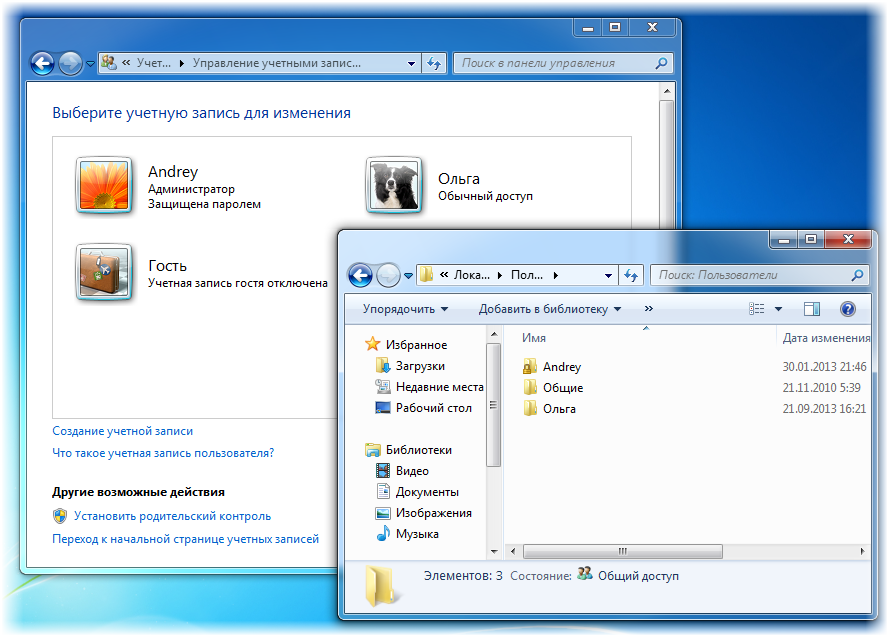Open 'Добавить в библиотеку' menu
This screenshot has width=889, height=637.
point(550,309)
